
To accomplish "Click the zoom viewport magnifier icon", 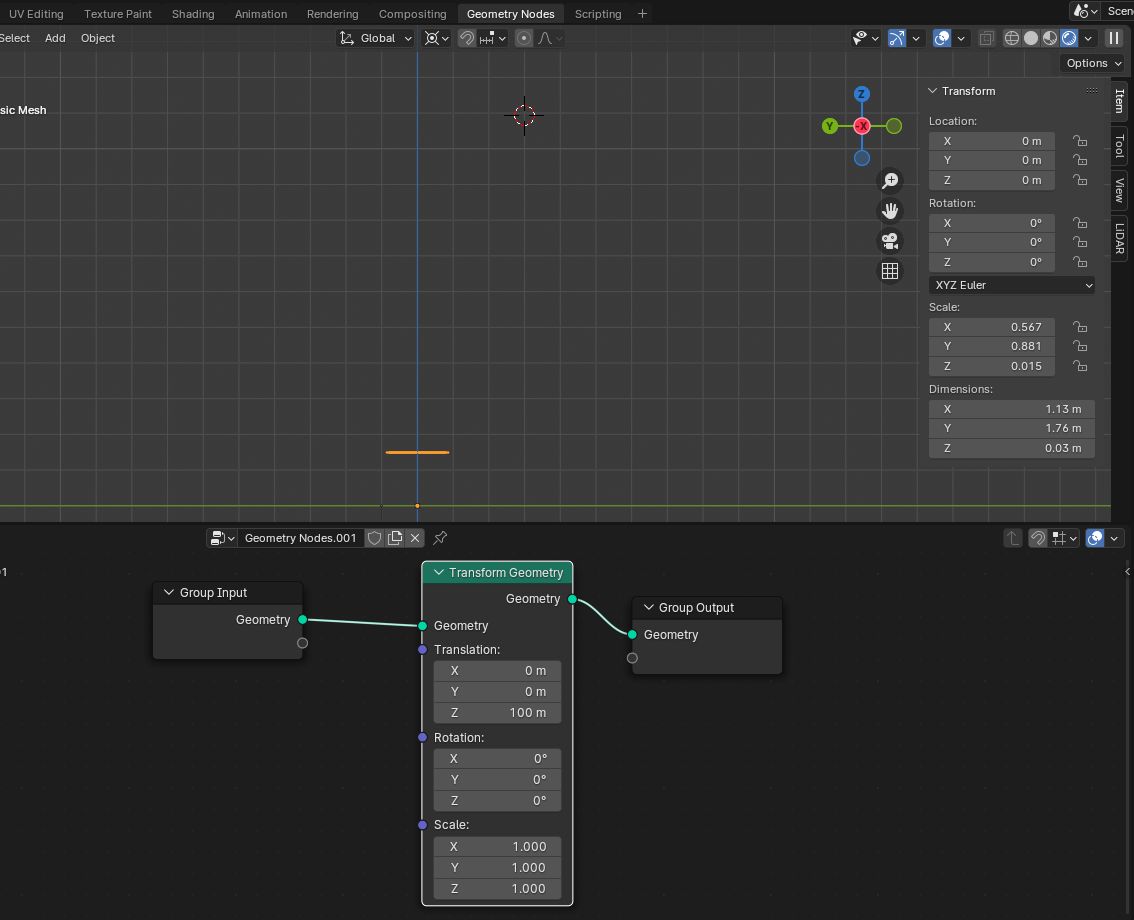I will click(890, 180).
